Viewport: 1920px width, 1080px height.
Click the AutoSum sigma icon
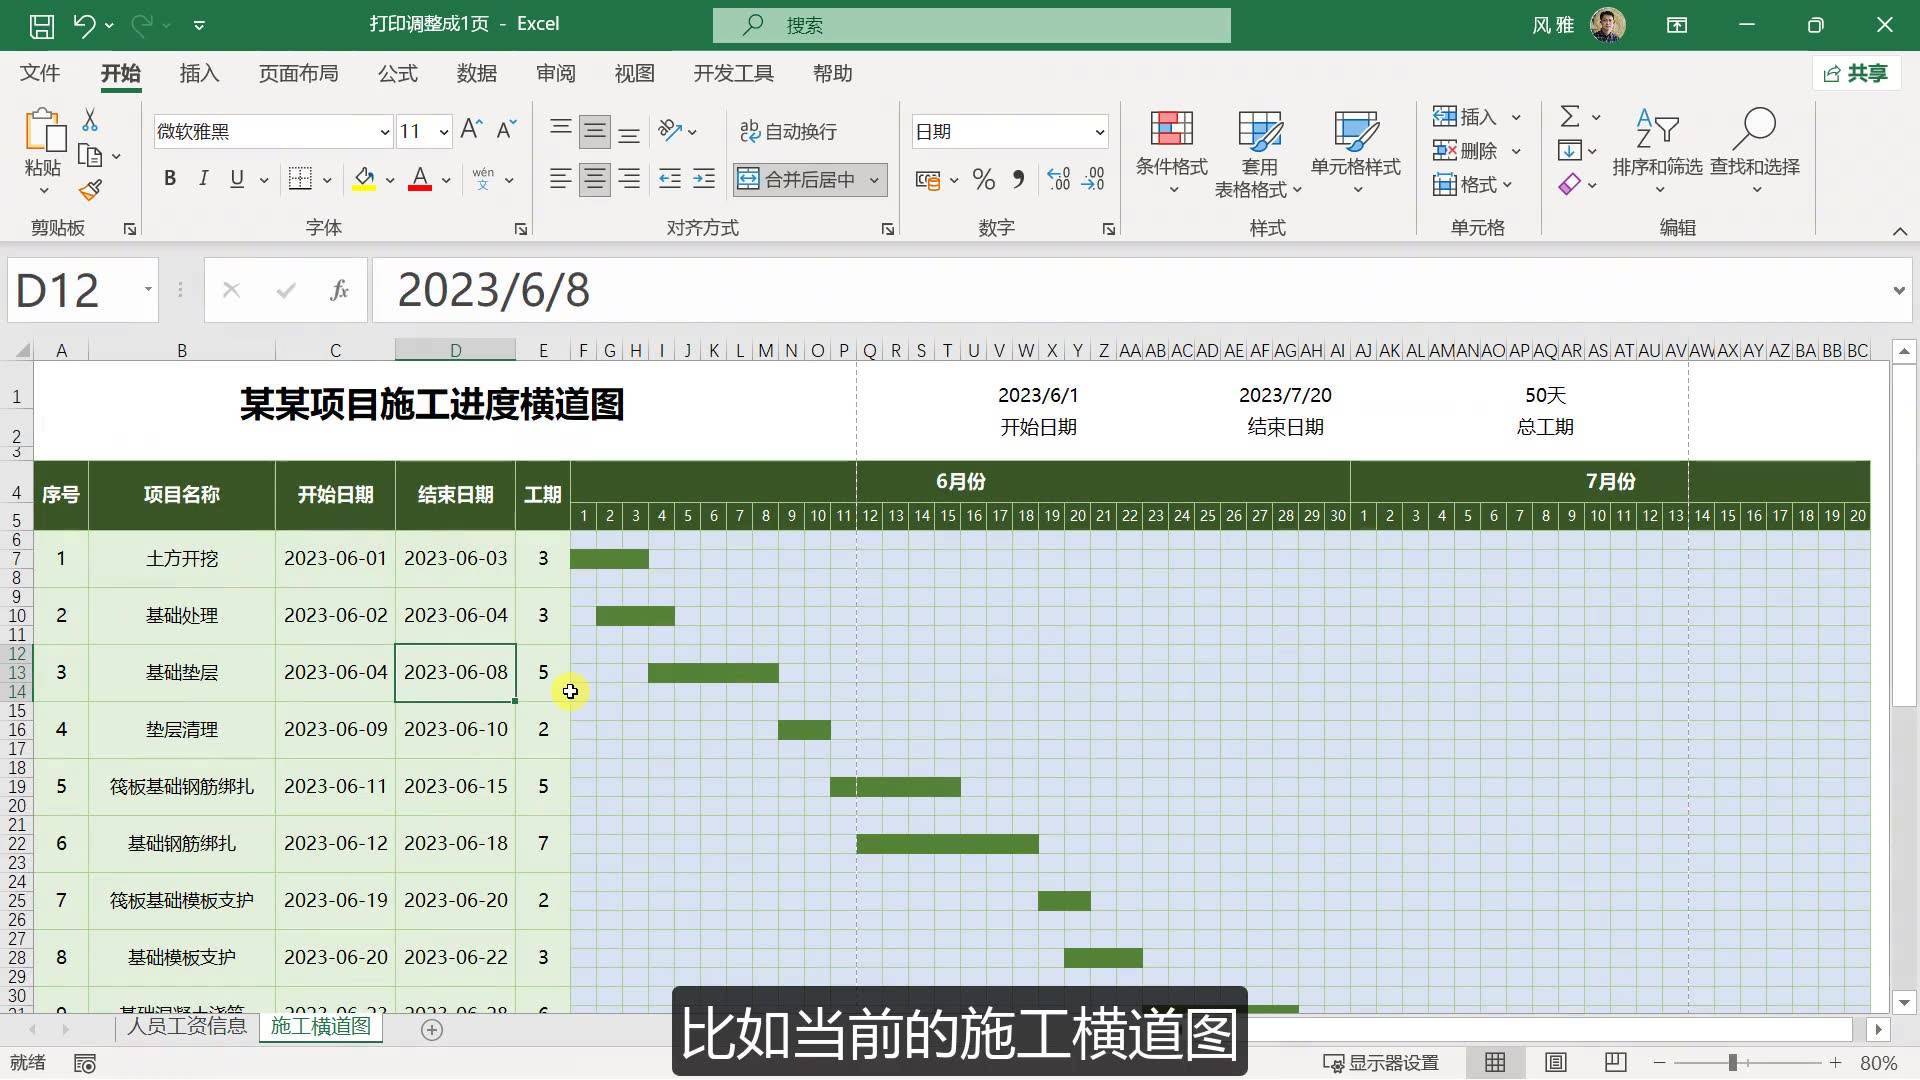[1570, 117]
